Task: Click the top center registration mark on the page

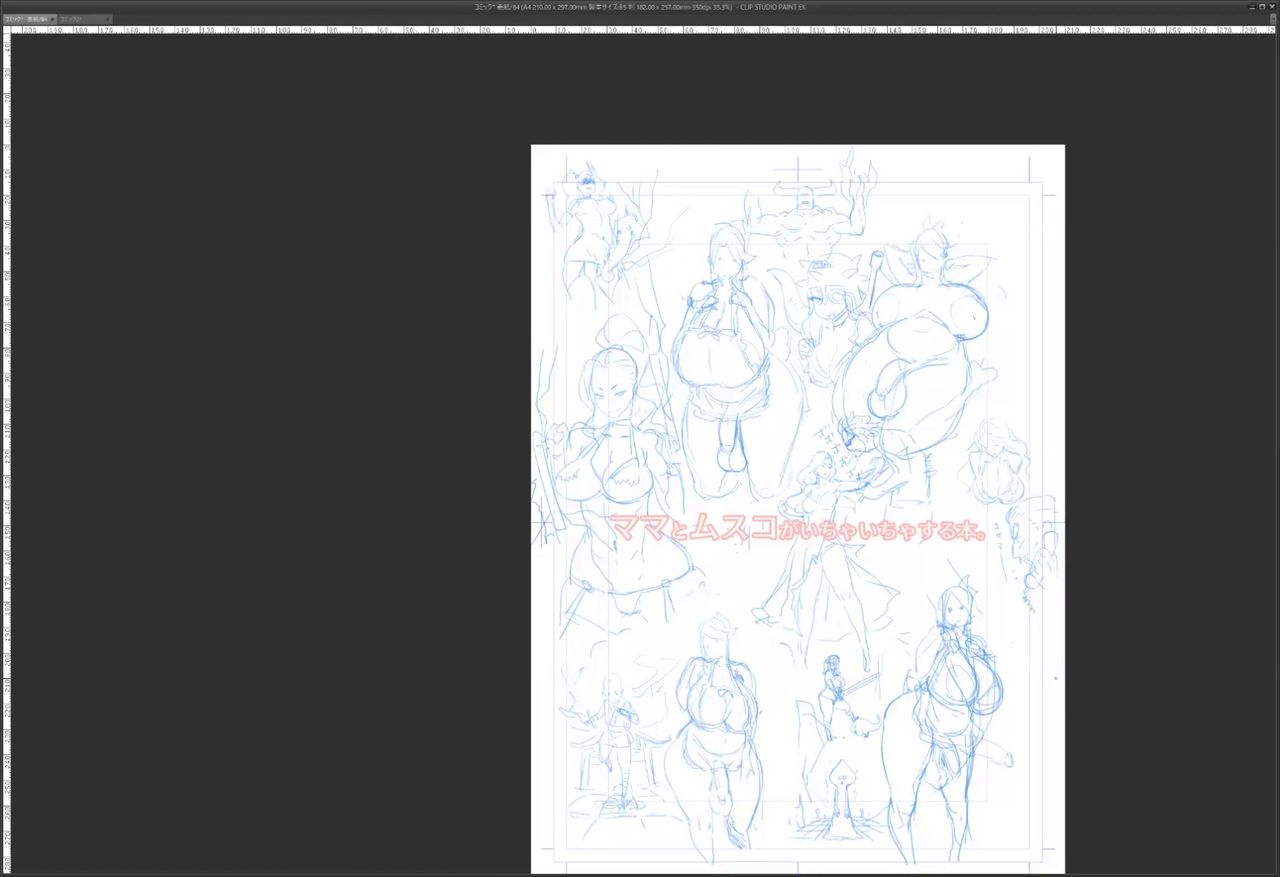Action: pyautogui.click(x=798, y=168)
